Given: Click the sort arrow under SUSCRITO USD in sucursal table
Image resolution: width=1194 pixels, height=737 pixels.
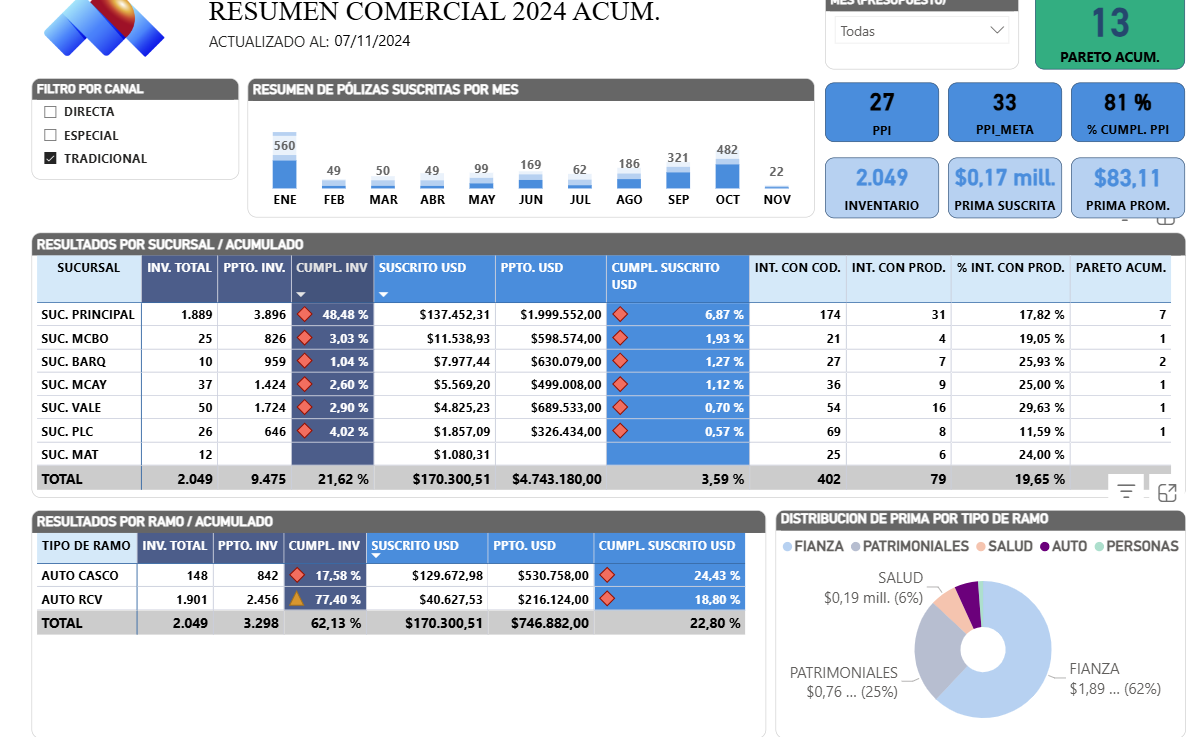Looking at the screenshot, I should click(384, 294).
